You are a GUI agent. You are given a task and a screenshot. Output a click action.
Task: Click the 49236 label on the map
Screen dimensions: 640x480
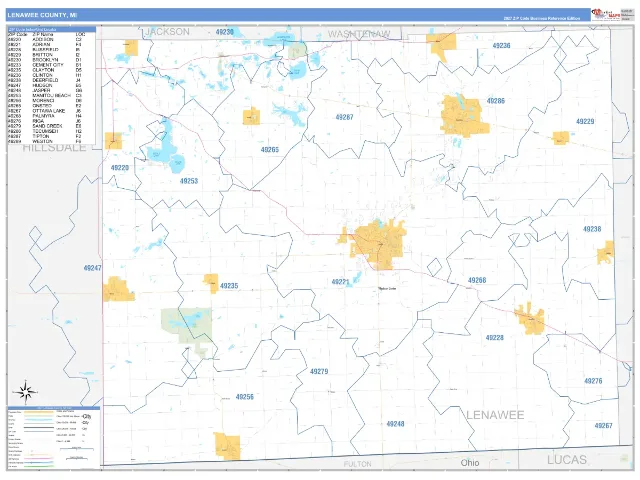[501, 46]
